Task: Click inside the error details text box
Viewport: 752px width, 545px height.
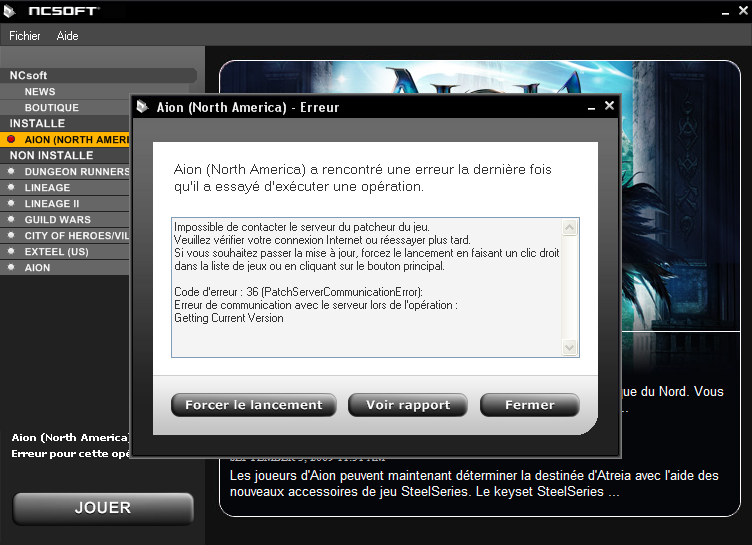Action: (x=367, y=287)
